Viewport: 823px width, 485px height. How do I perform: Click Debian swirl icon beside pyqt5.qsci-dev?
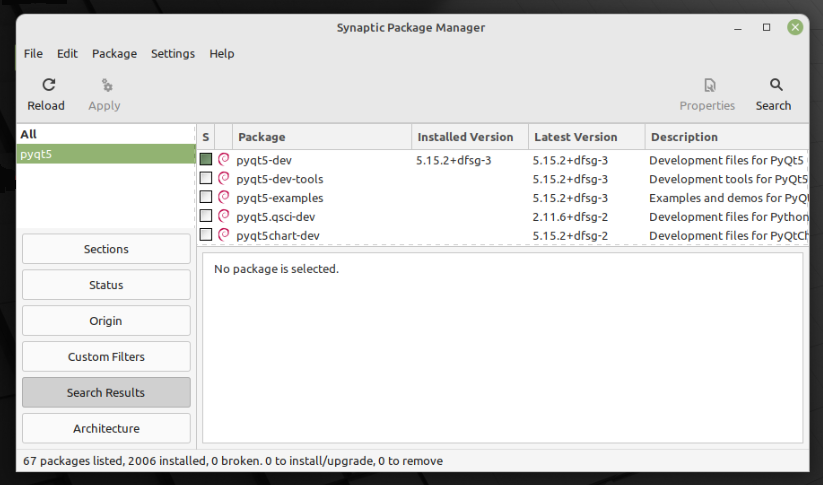224,216
